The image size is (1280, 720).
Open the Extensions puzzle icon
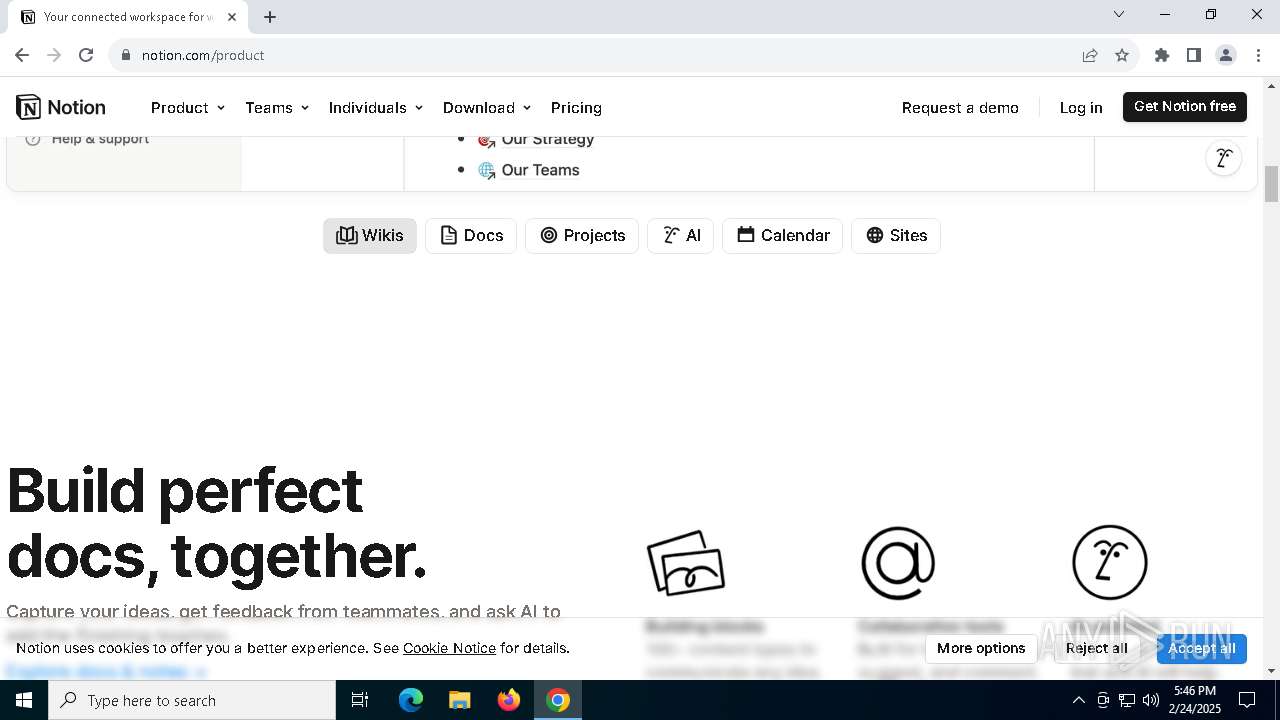(1162, 55)
